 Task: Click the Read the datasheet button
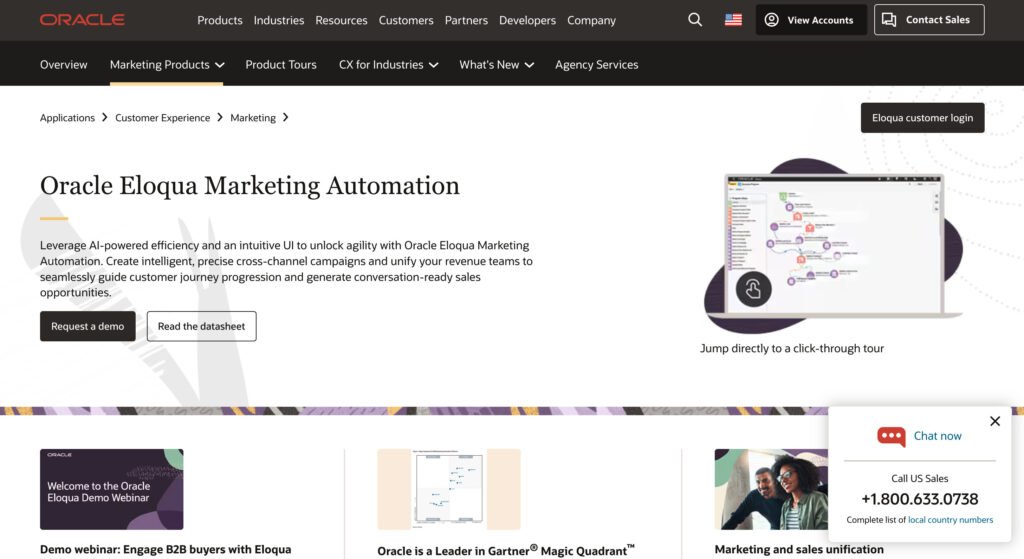[201, 326]
